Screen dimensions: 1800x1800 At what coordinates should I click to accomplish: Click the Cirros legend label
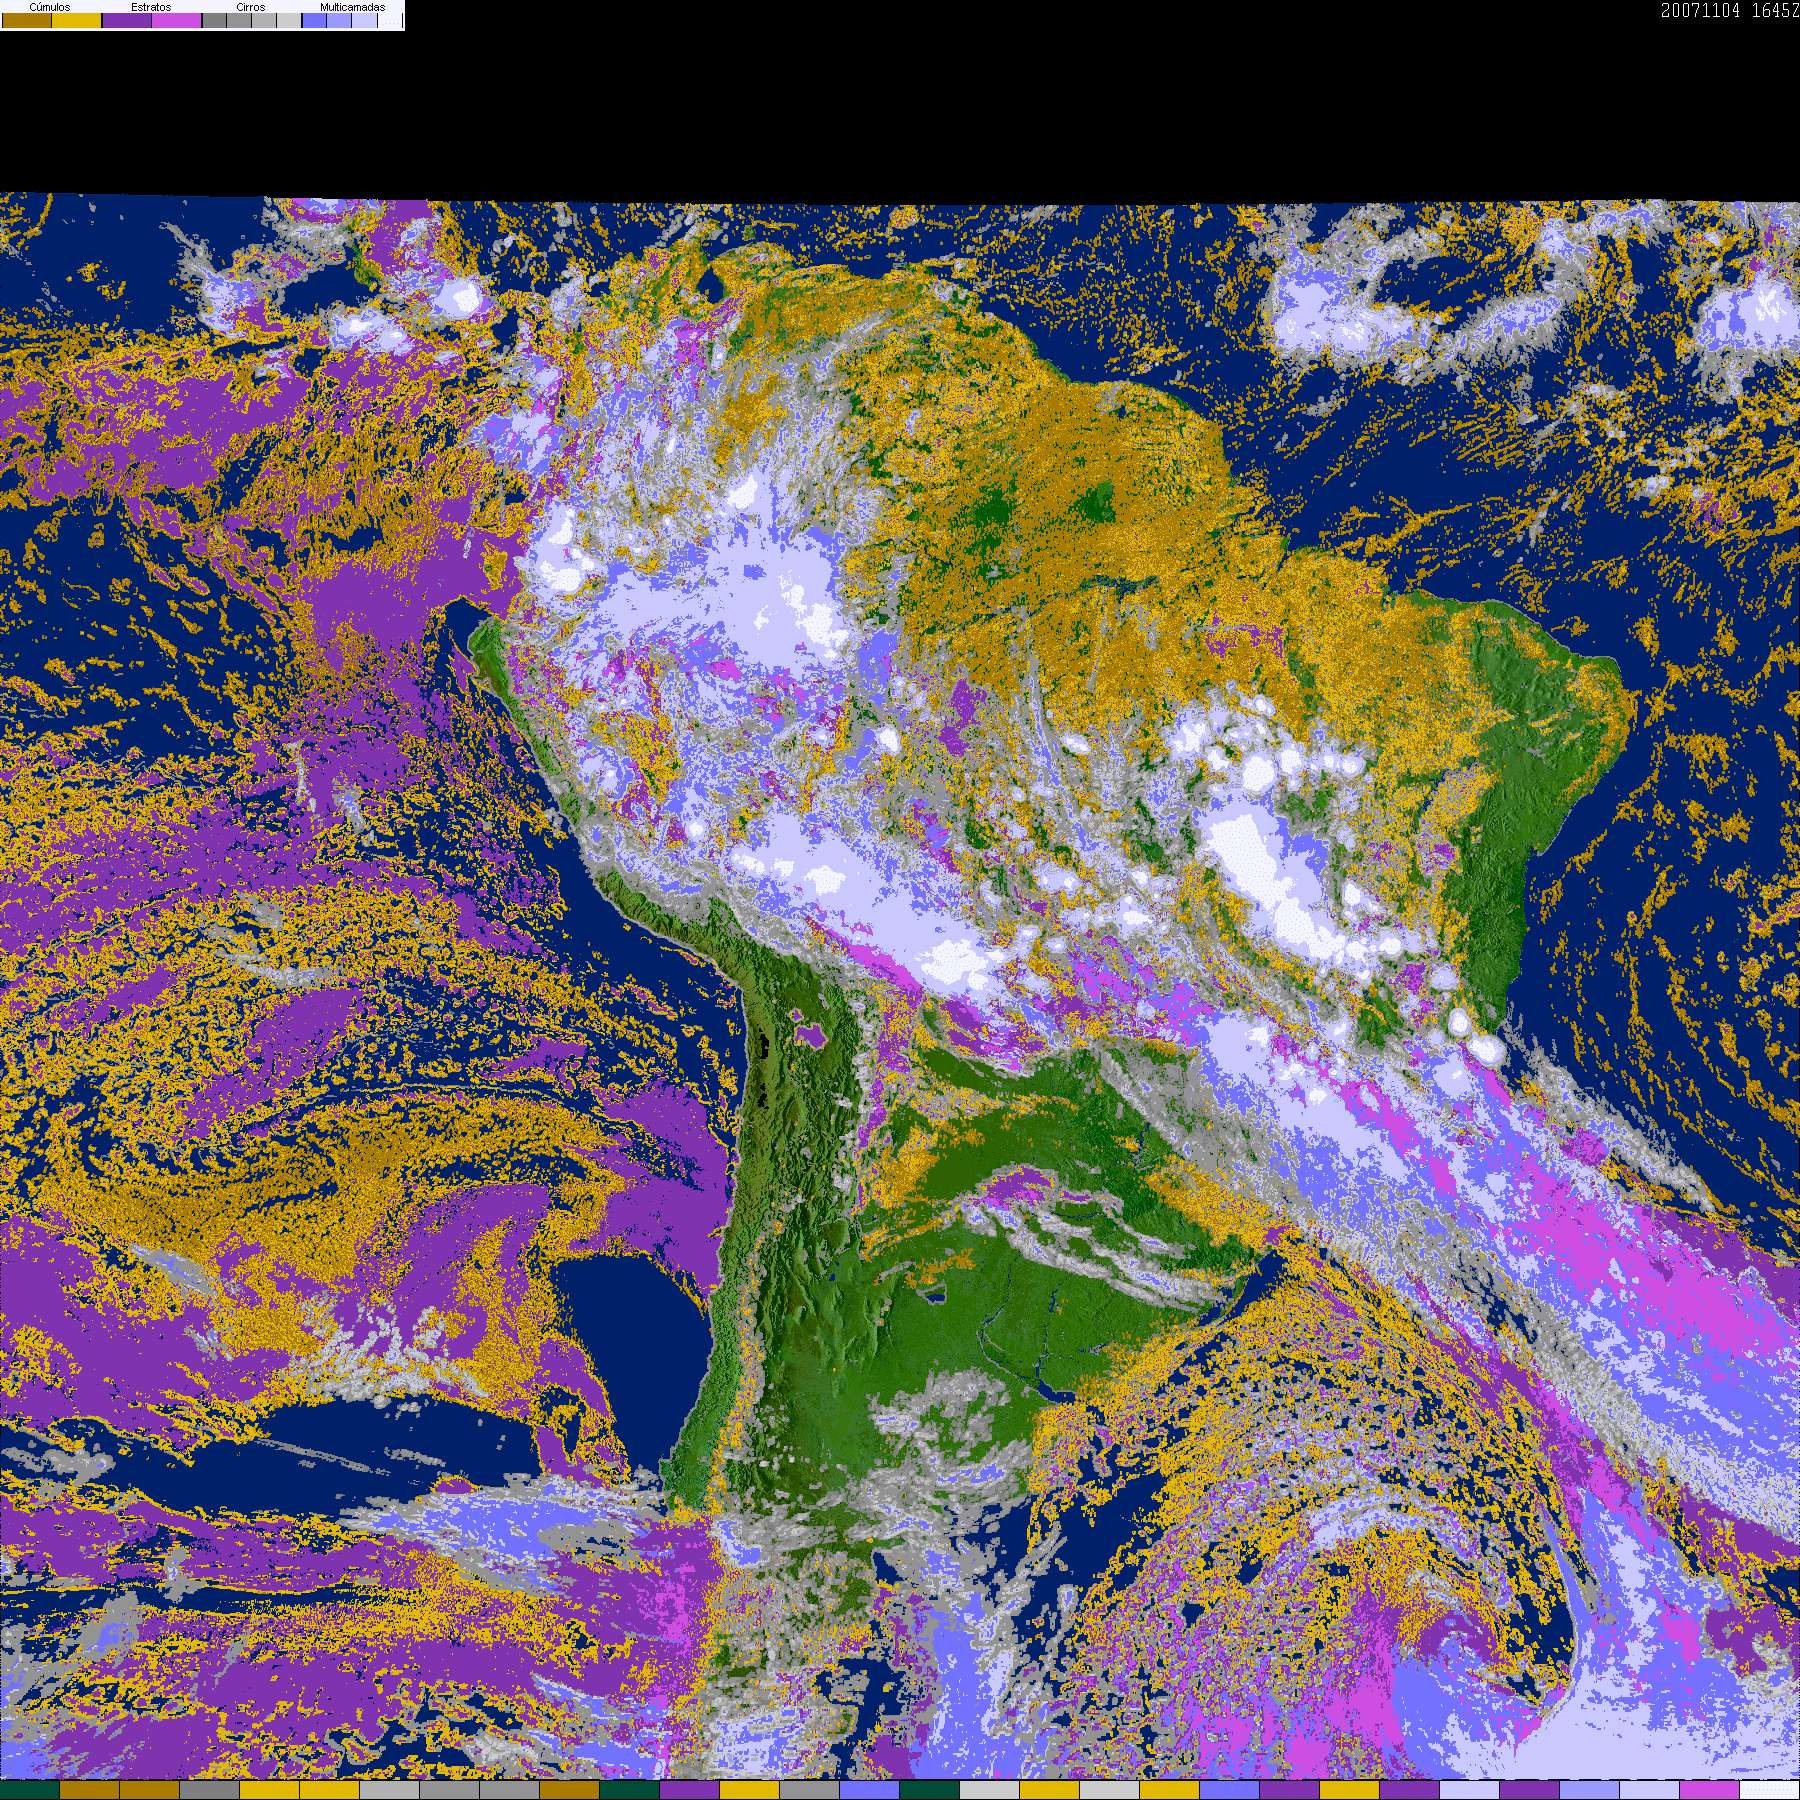click(x=251, y=7)
